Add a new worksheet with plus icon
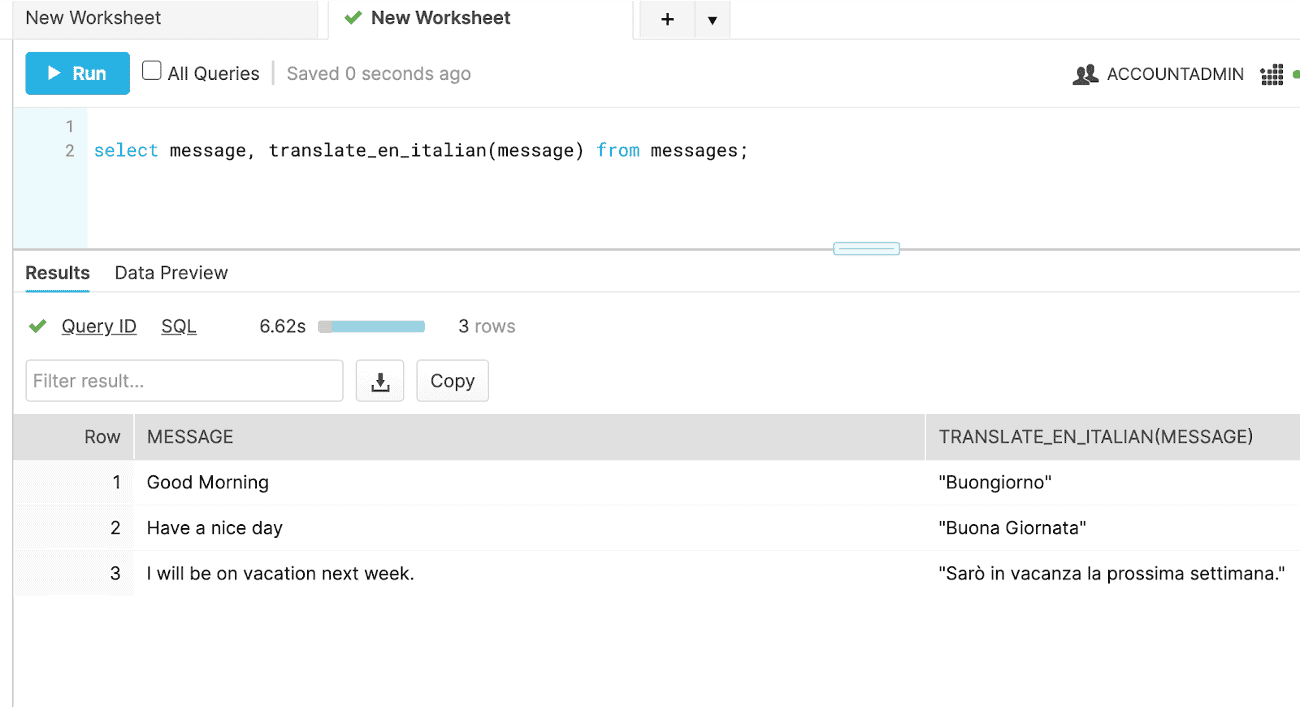 [x=667, y=19]
